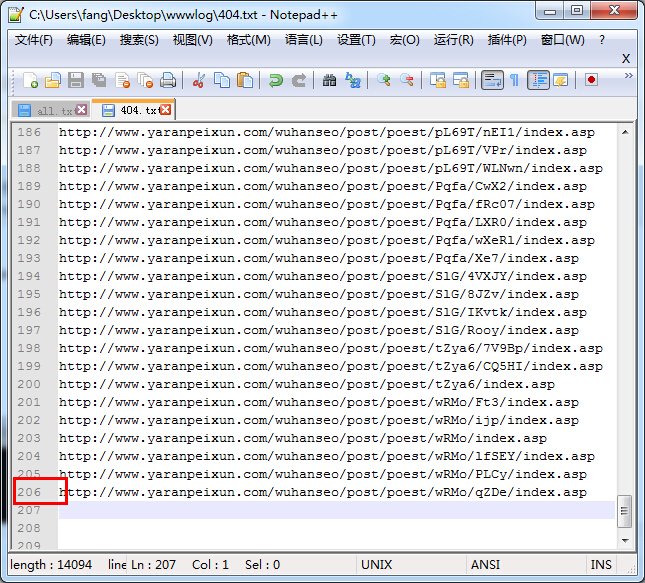The width and height of the screenshot is (645, 583).
Task: Cut selection with the scissors icon
Action: (x=199, y=80)
